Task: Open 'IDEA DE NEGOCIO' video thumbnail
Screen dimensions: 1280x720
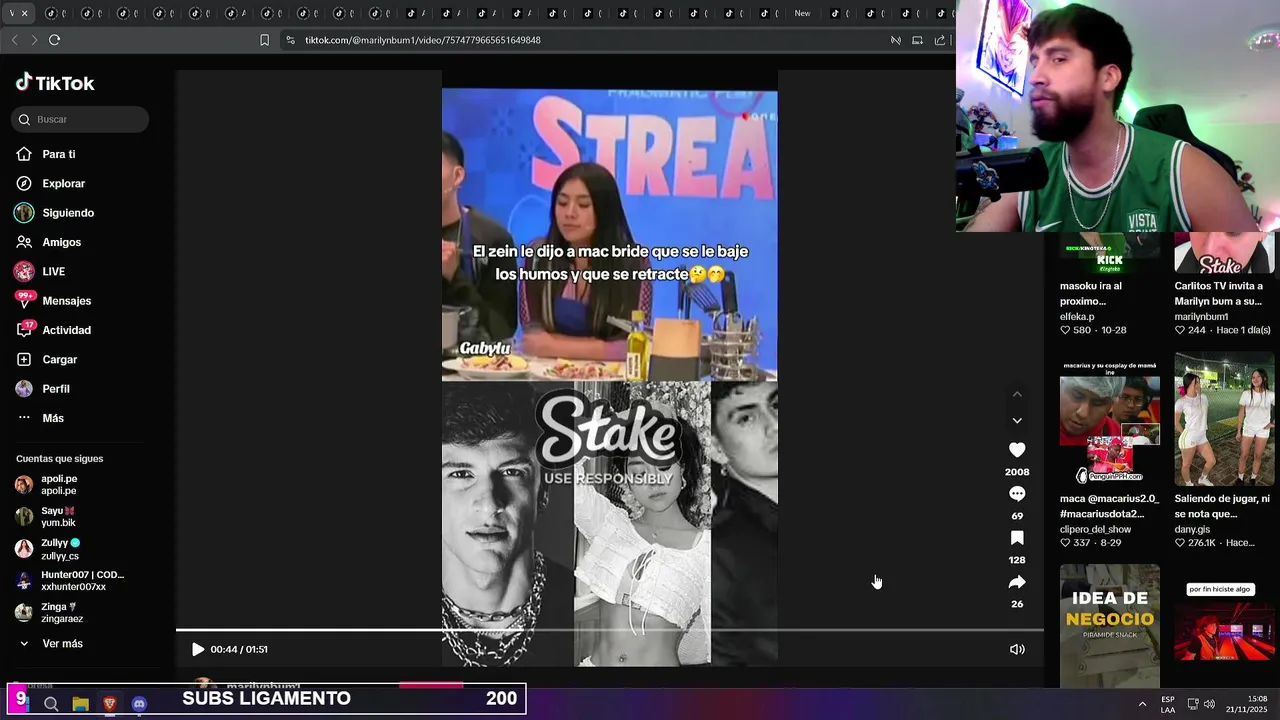Action: click(x=1110, y=625)
